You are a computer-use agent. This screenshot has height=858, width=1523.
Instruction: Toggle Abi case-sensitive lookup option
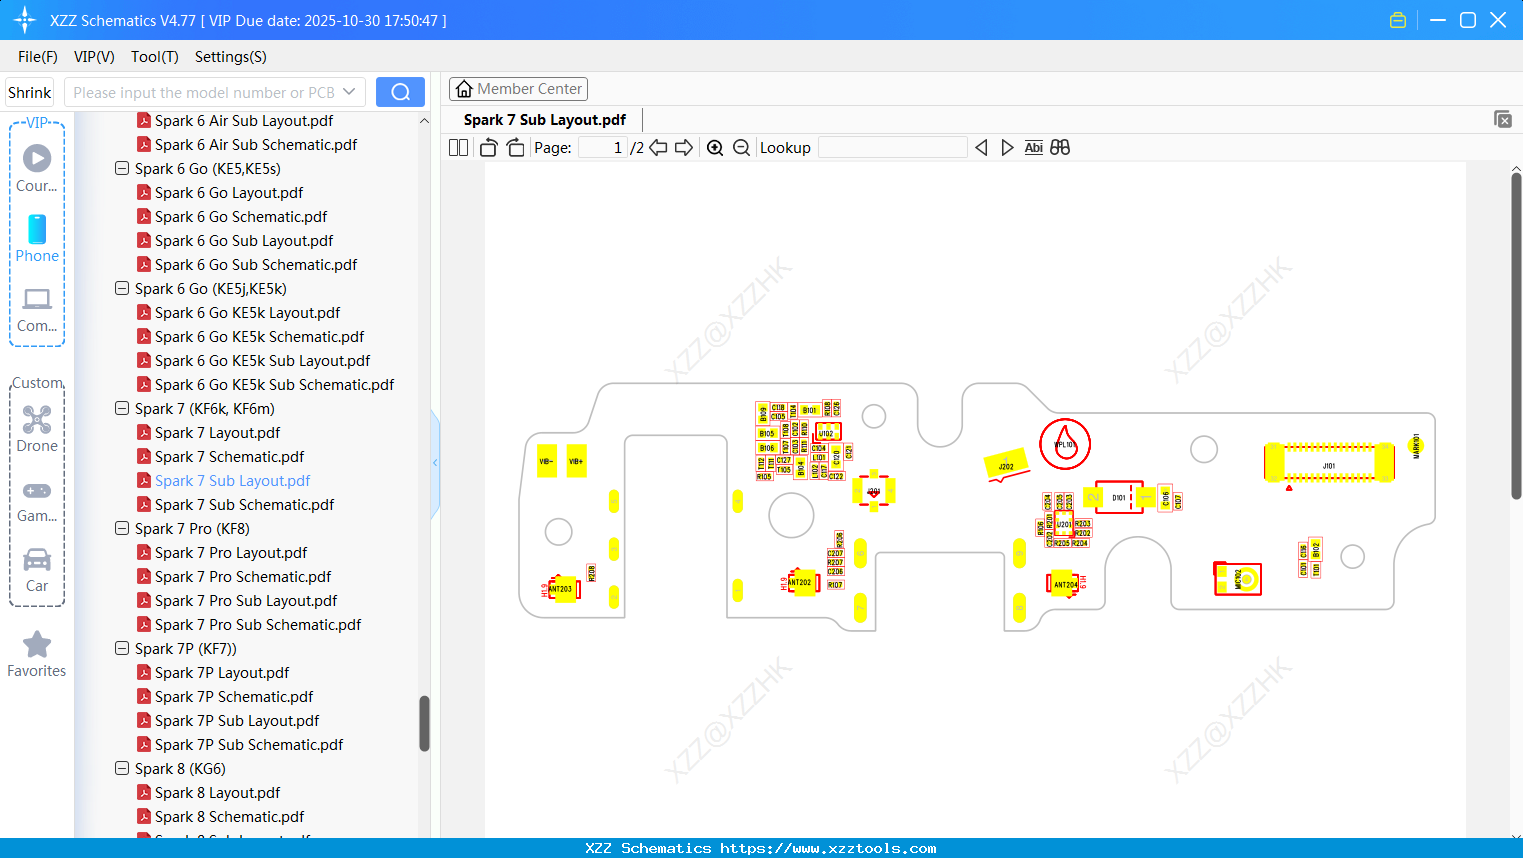pos(1033,147)
